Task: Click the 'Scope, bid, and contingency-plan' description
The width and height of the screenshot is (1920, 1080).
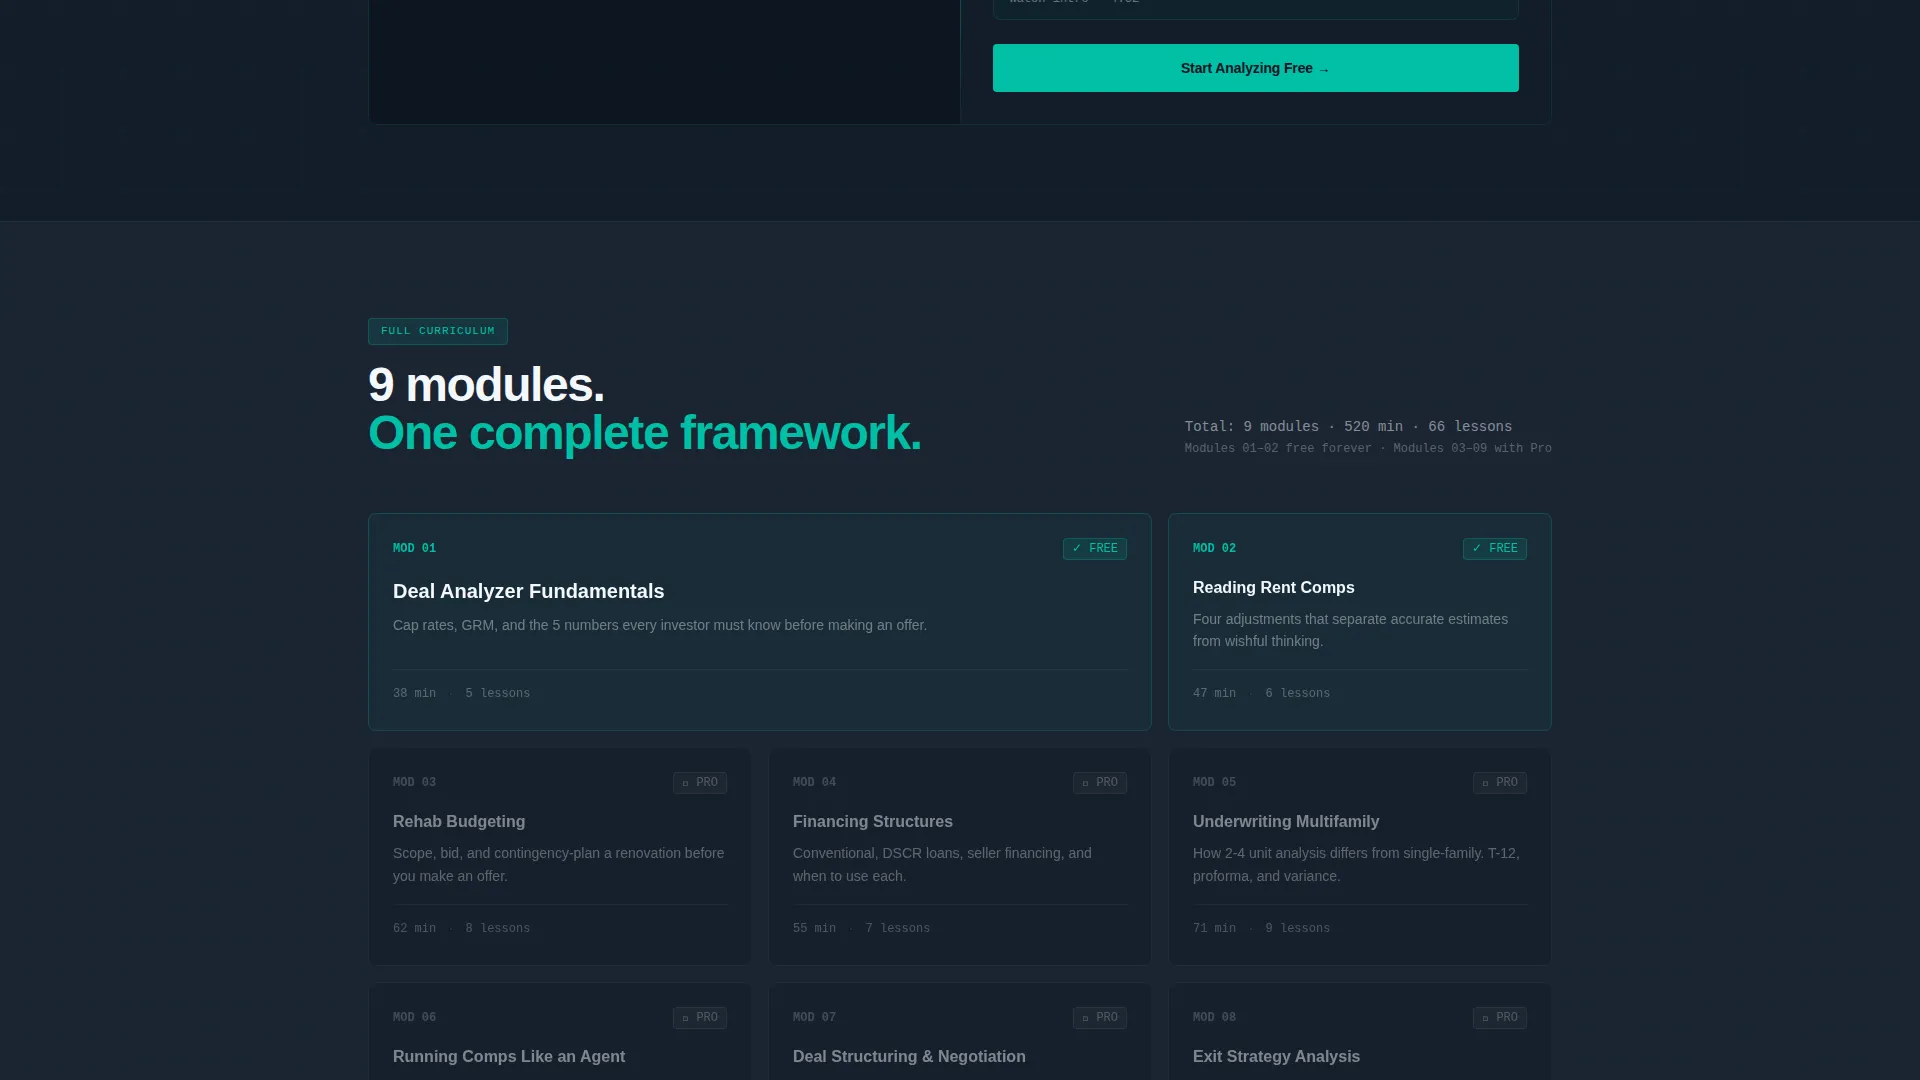Action: [x=558, y=864]
